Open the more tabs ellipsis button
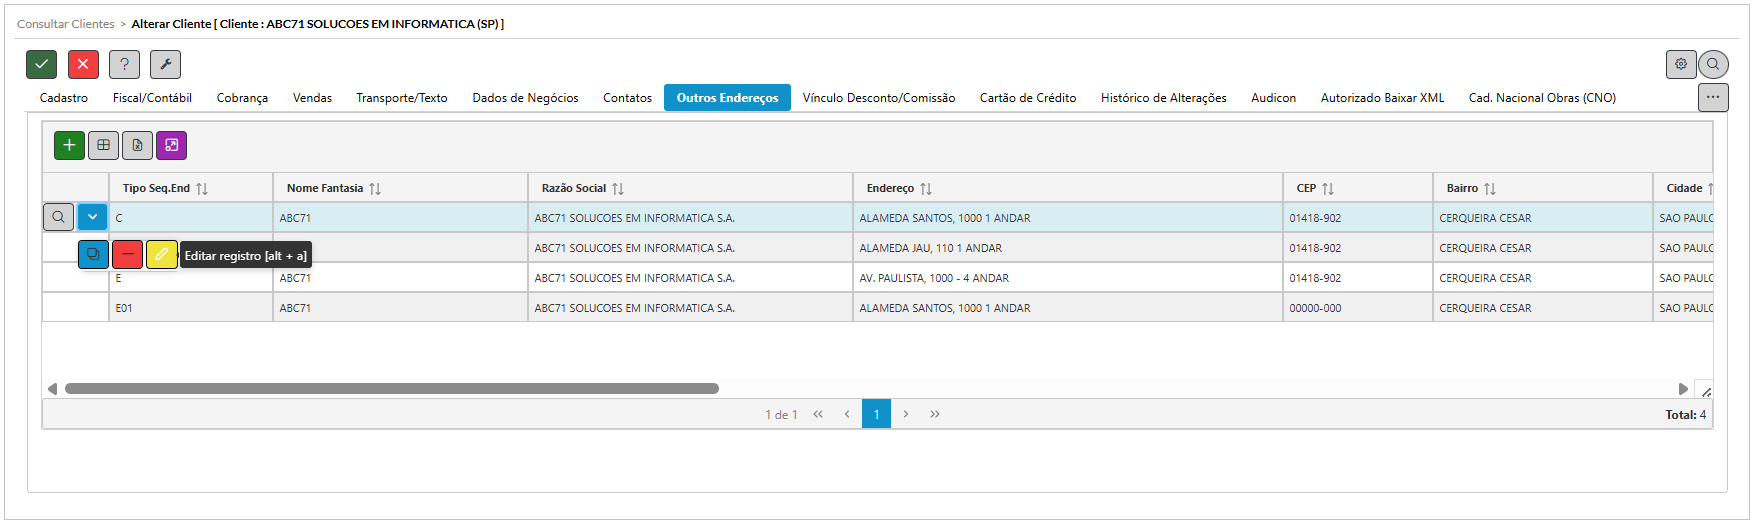This screenshot has height=523, width=1753. point(1712,97)
